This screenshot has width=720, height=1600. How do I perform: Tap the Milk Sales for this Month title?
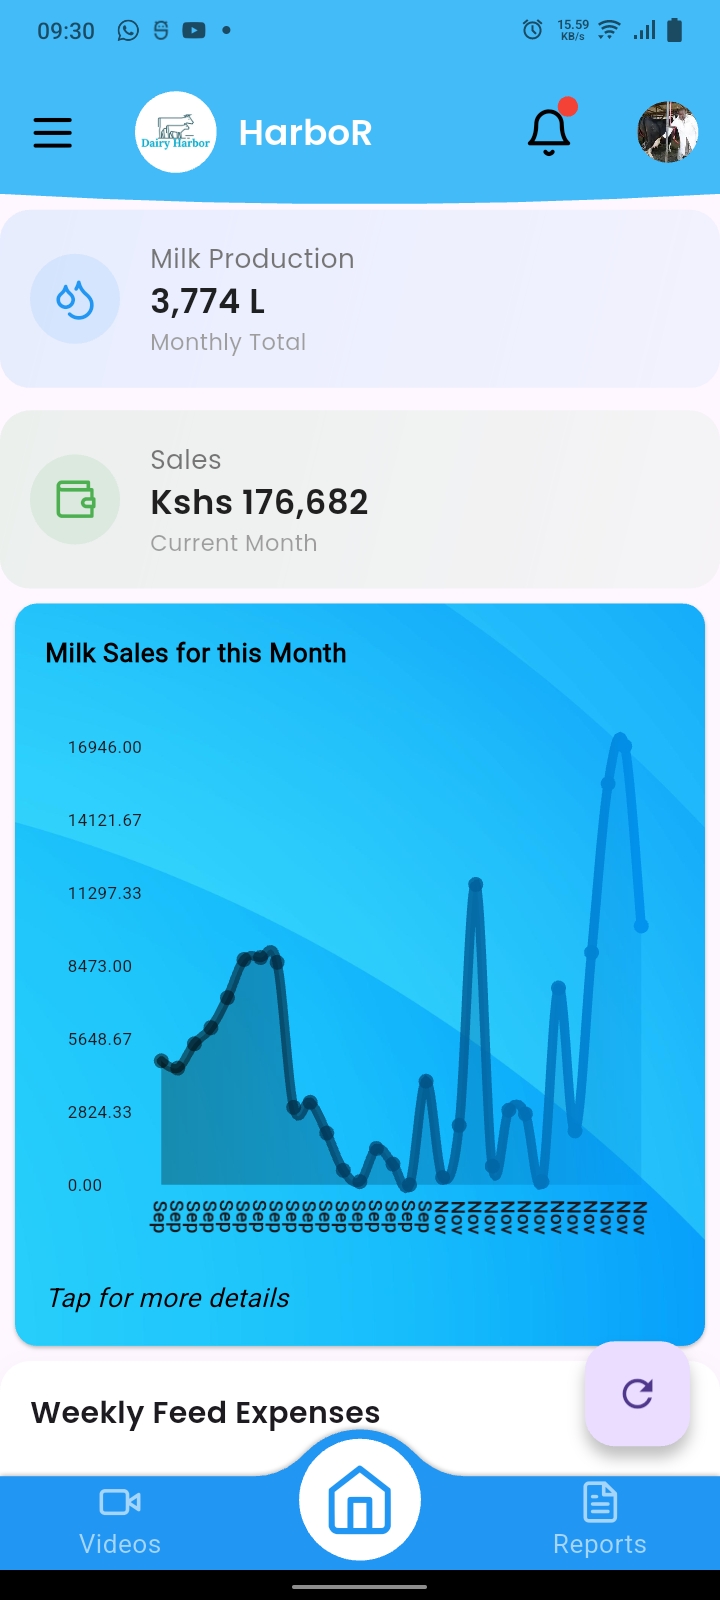click(196, 653)
